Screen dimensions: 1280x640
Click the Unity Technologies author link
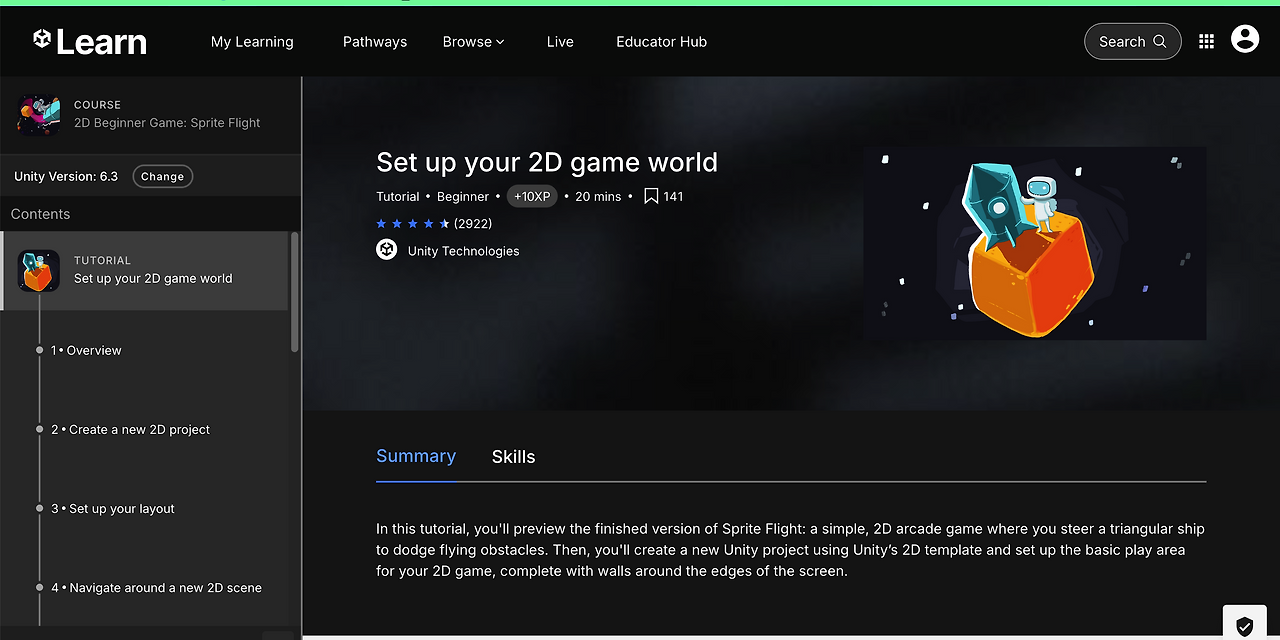(463, 251)
